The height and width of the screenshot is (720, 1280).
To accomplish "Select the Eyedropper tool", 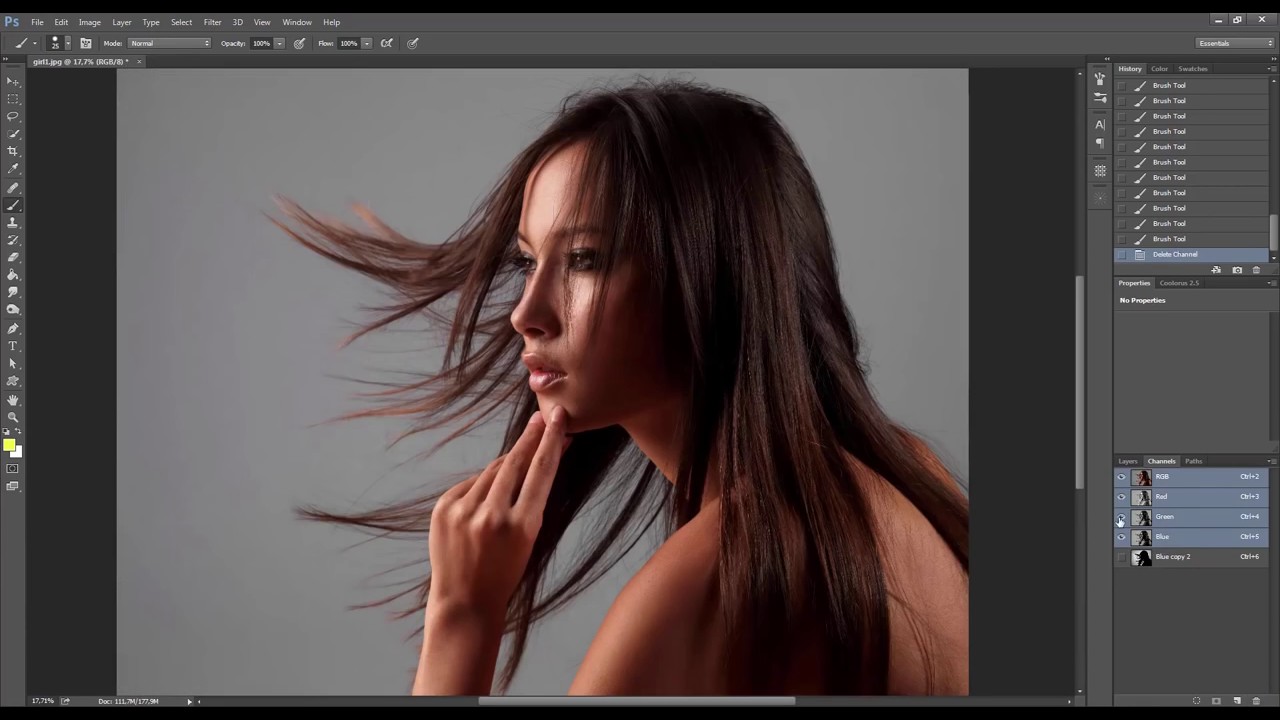I will (13, 168).
